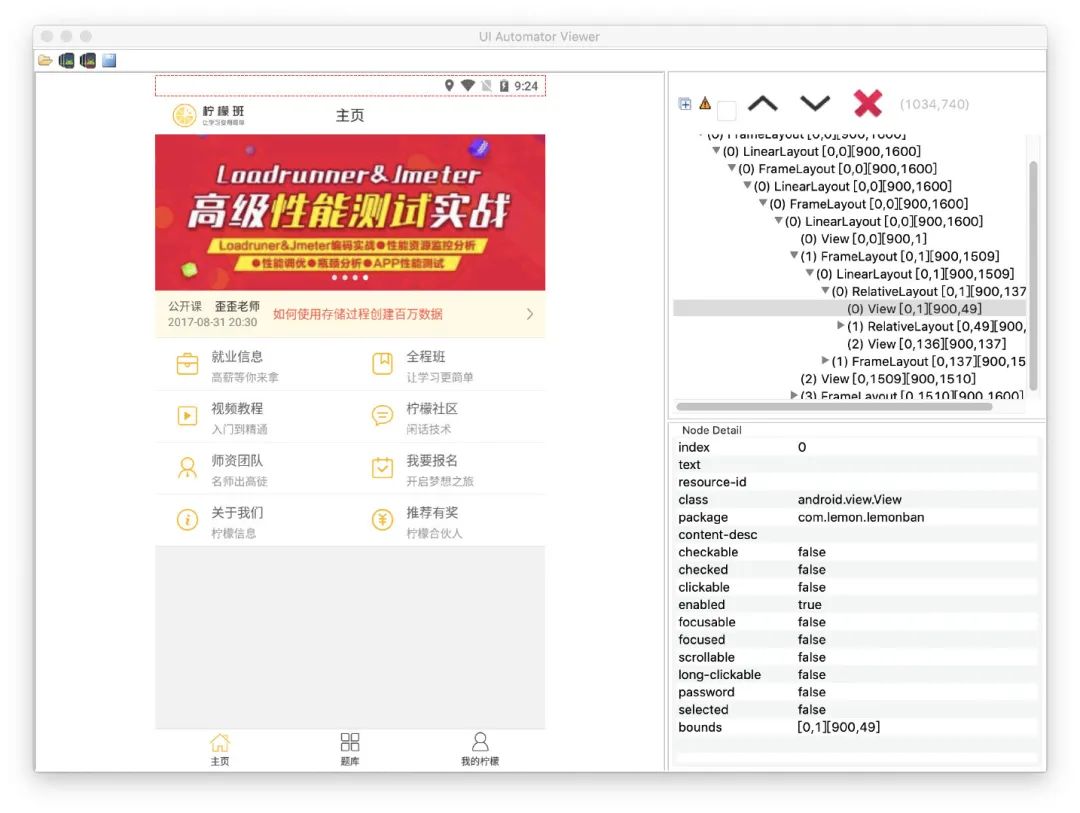Click the content-desc label in Node Detail
The width and height of the screenshot is (1080, 813).
point(718,535)
